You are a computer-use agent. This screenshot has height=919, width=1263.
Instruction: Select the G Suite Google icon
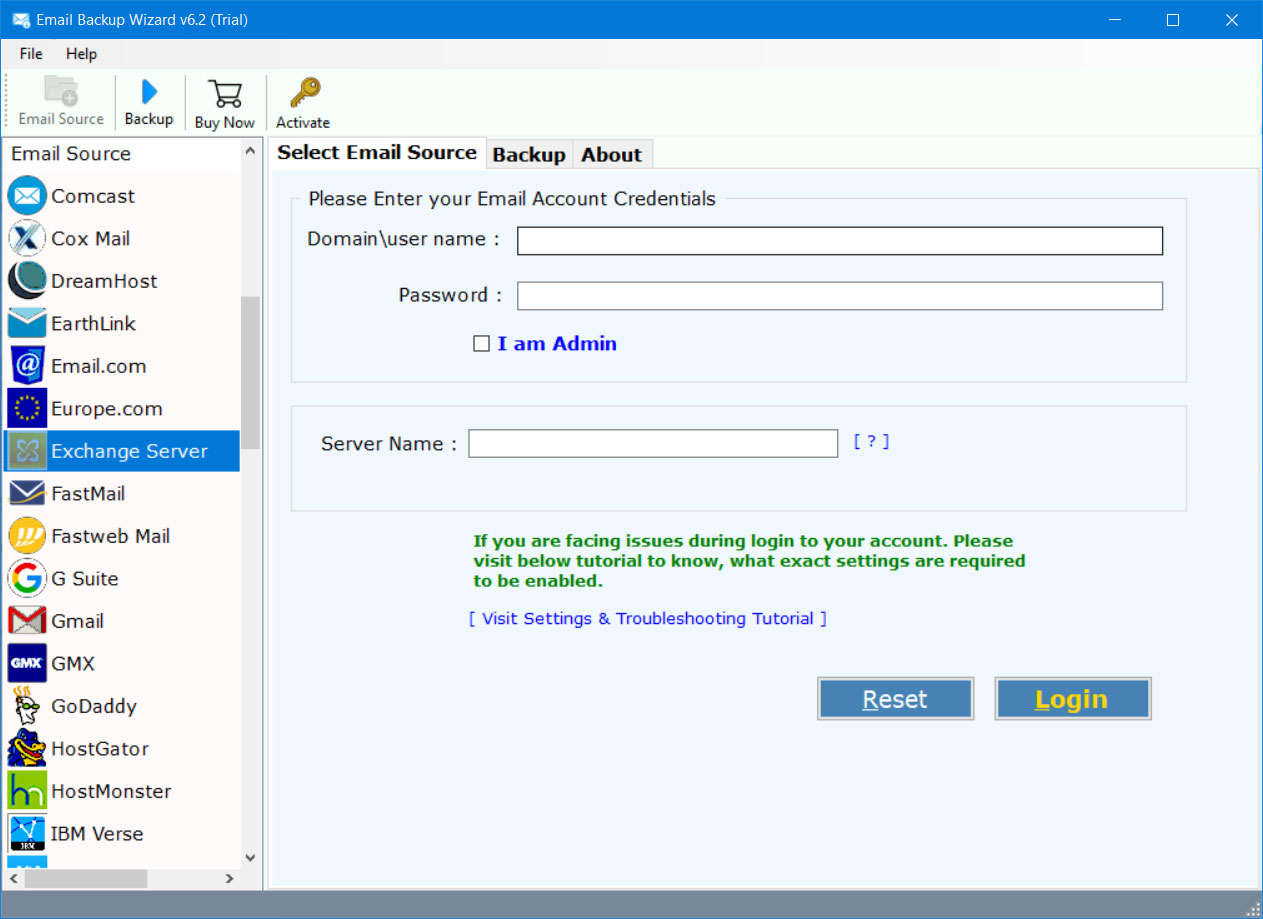27,578
